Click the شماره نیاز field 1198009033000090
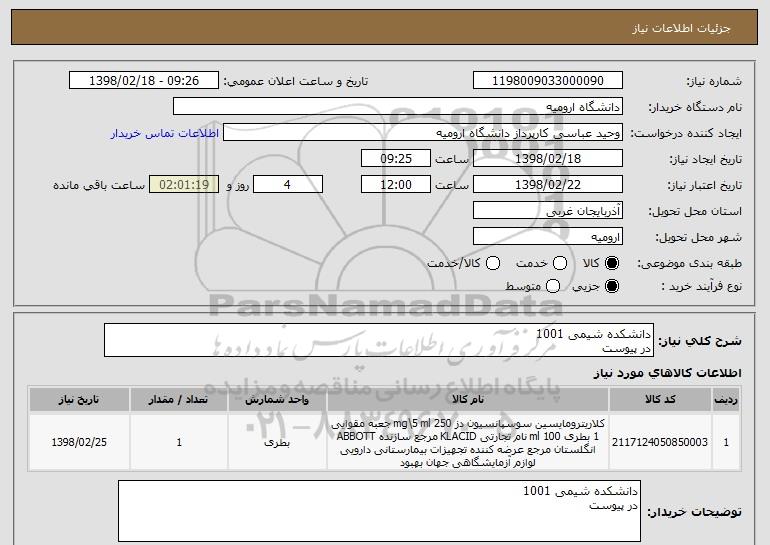The width and height of the screenshot is (770, 545). click(x=548, y=80)
